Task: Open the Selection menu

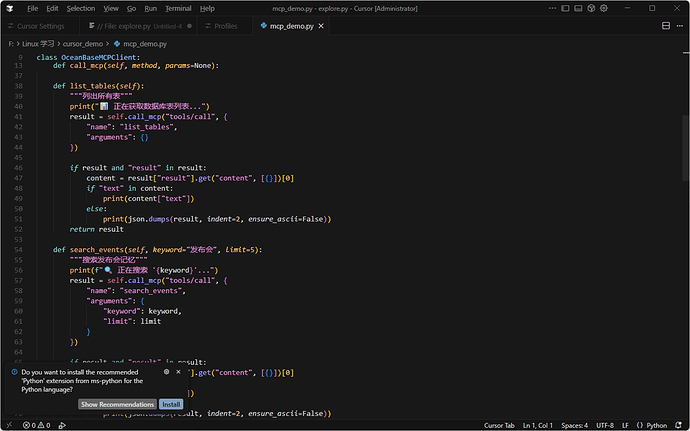Action: coord(81,8)
